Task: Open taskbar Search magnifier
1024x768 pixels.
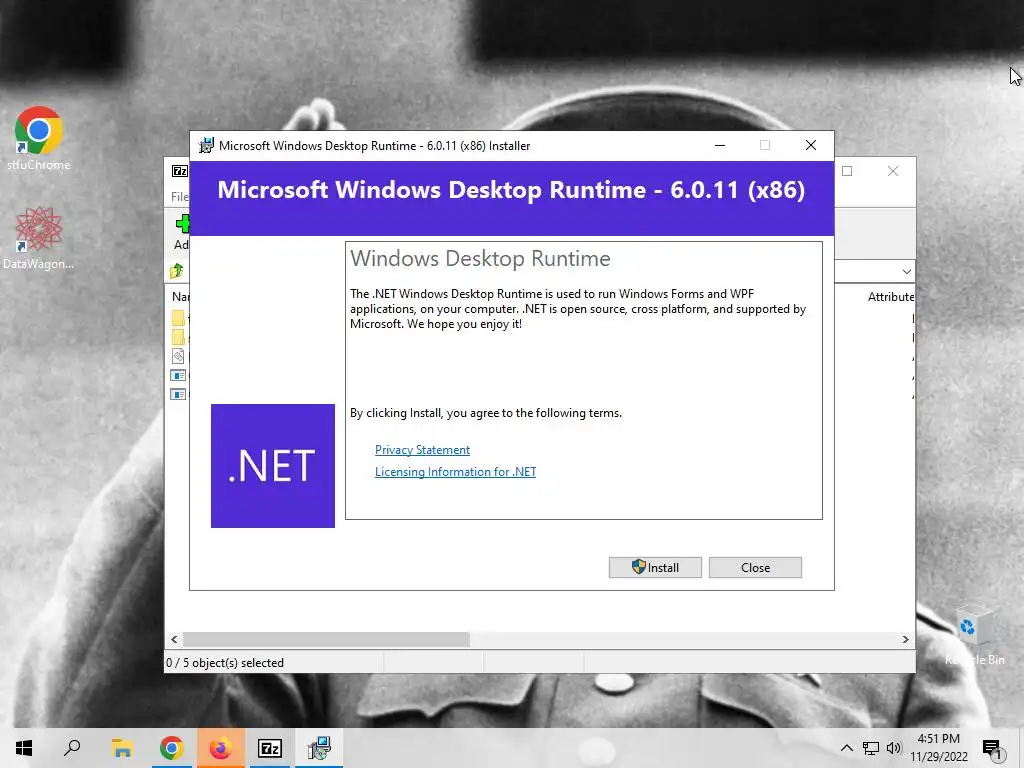Action: [x=72, y=748]
